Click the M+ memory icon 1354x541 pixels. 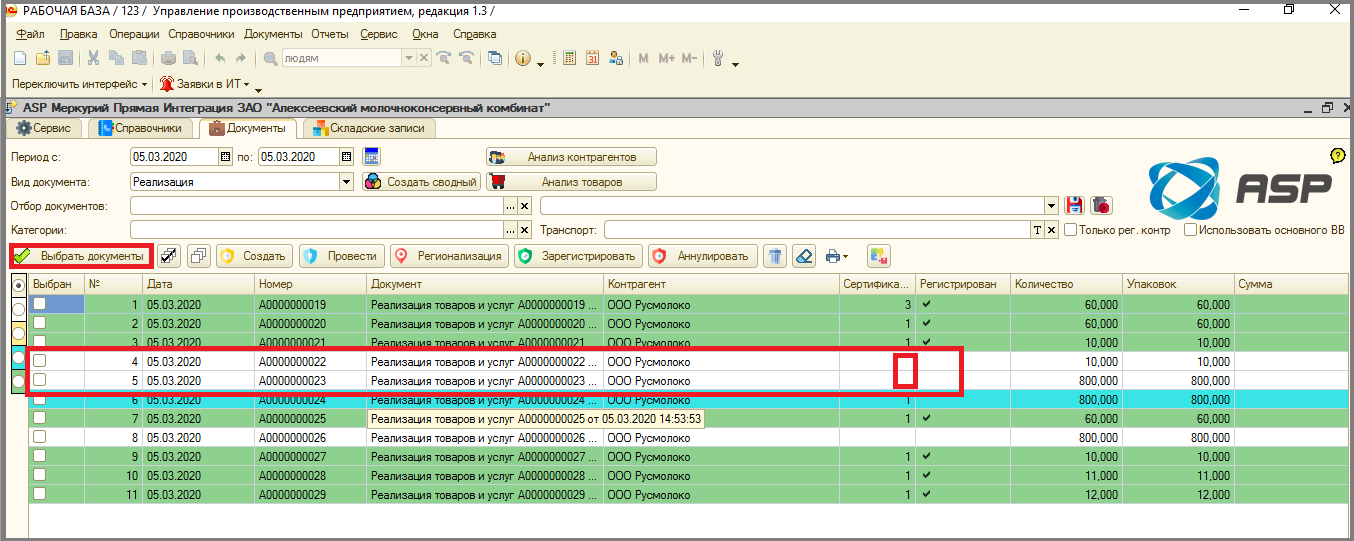[667, 59]
